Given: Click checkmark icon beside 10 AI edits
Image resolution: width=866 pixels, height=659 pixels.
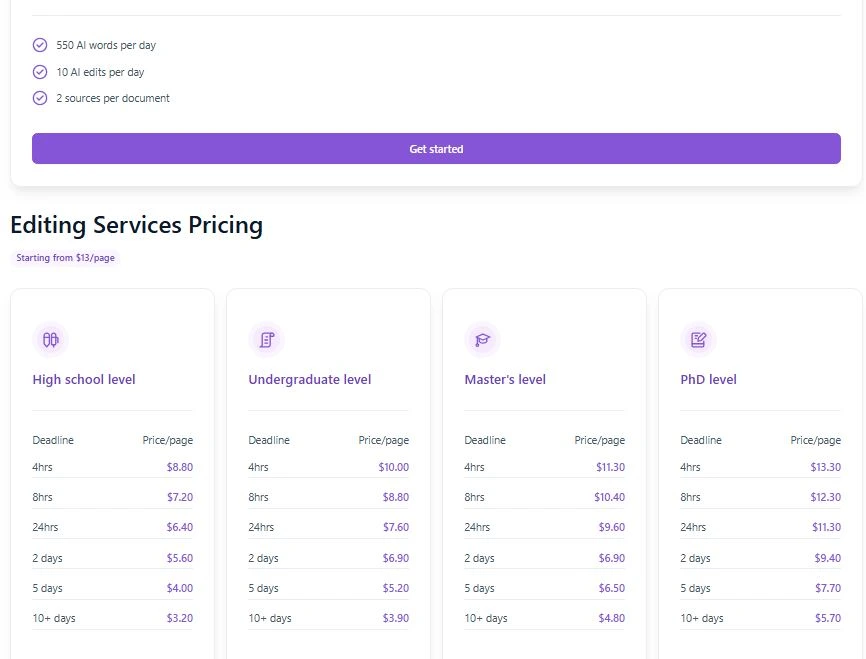Looking at the screenshot, I should click(x=40, y=72).
